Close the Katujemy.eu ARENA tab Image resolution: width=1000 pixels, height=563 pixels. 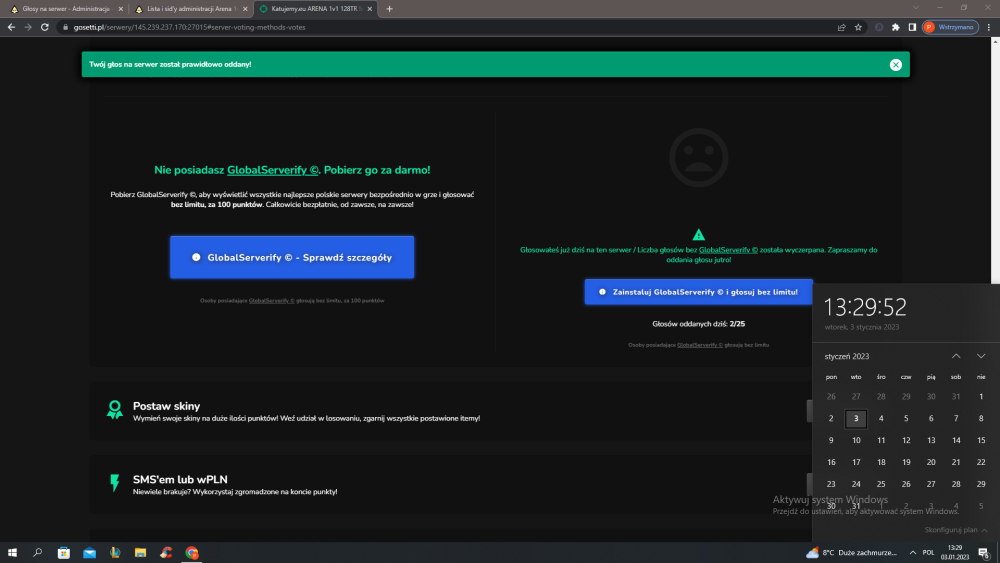point(369,9)
